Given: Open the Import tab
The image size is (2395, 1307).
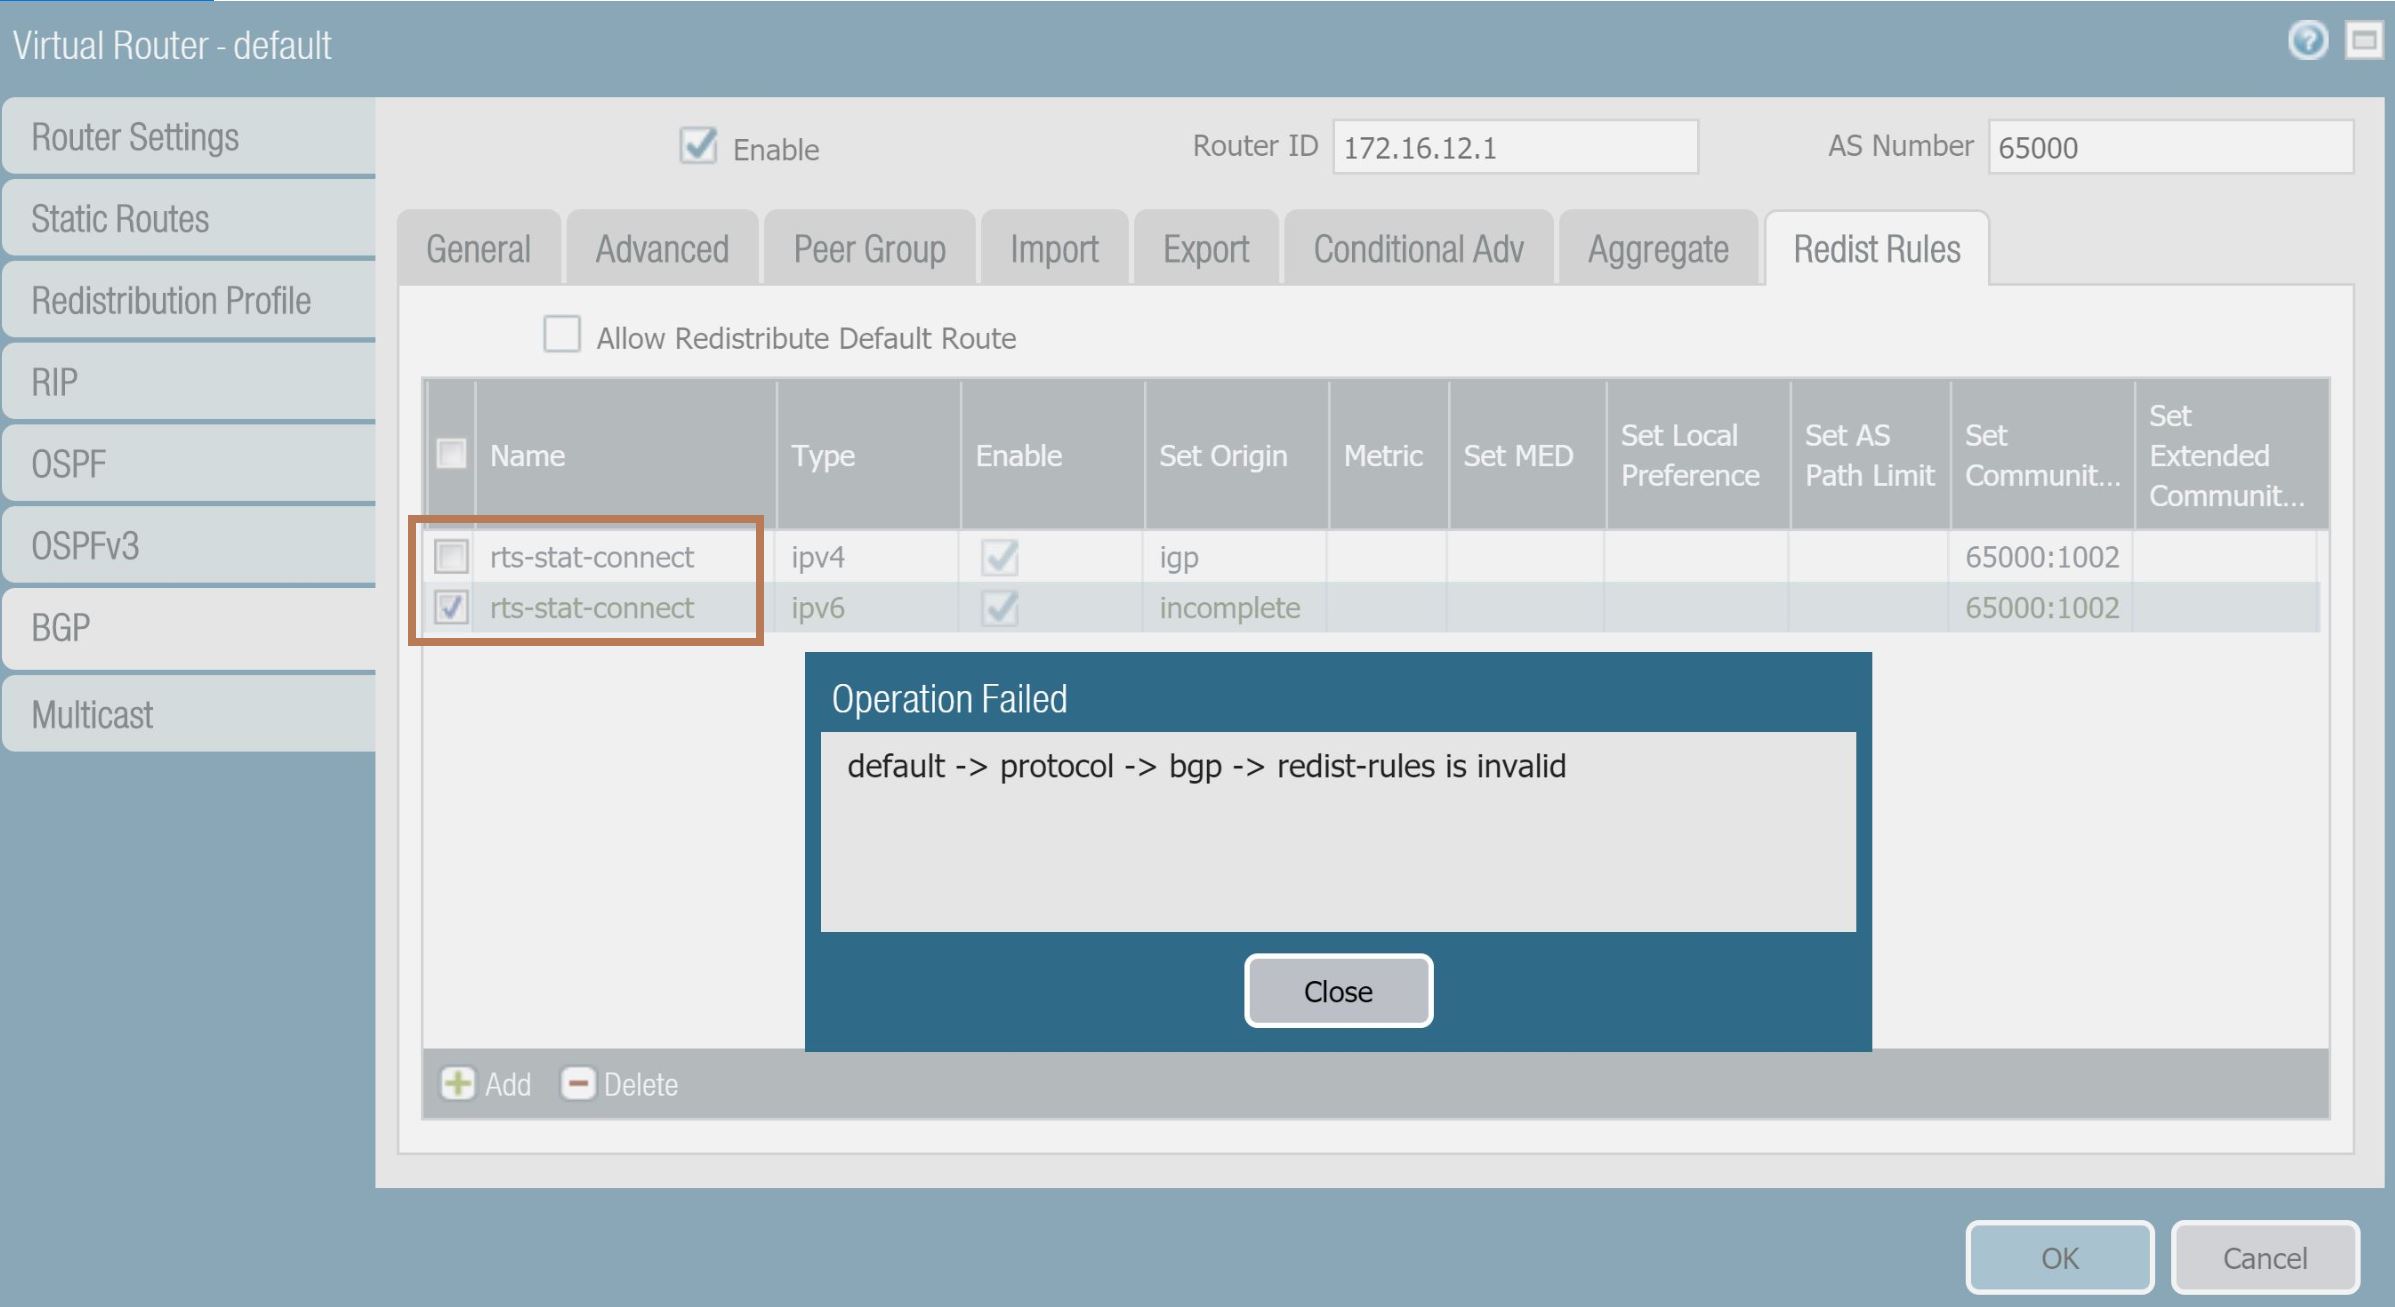Looking at the screenshot, I should (1054, 249).
